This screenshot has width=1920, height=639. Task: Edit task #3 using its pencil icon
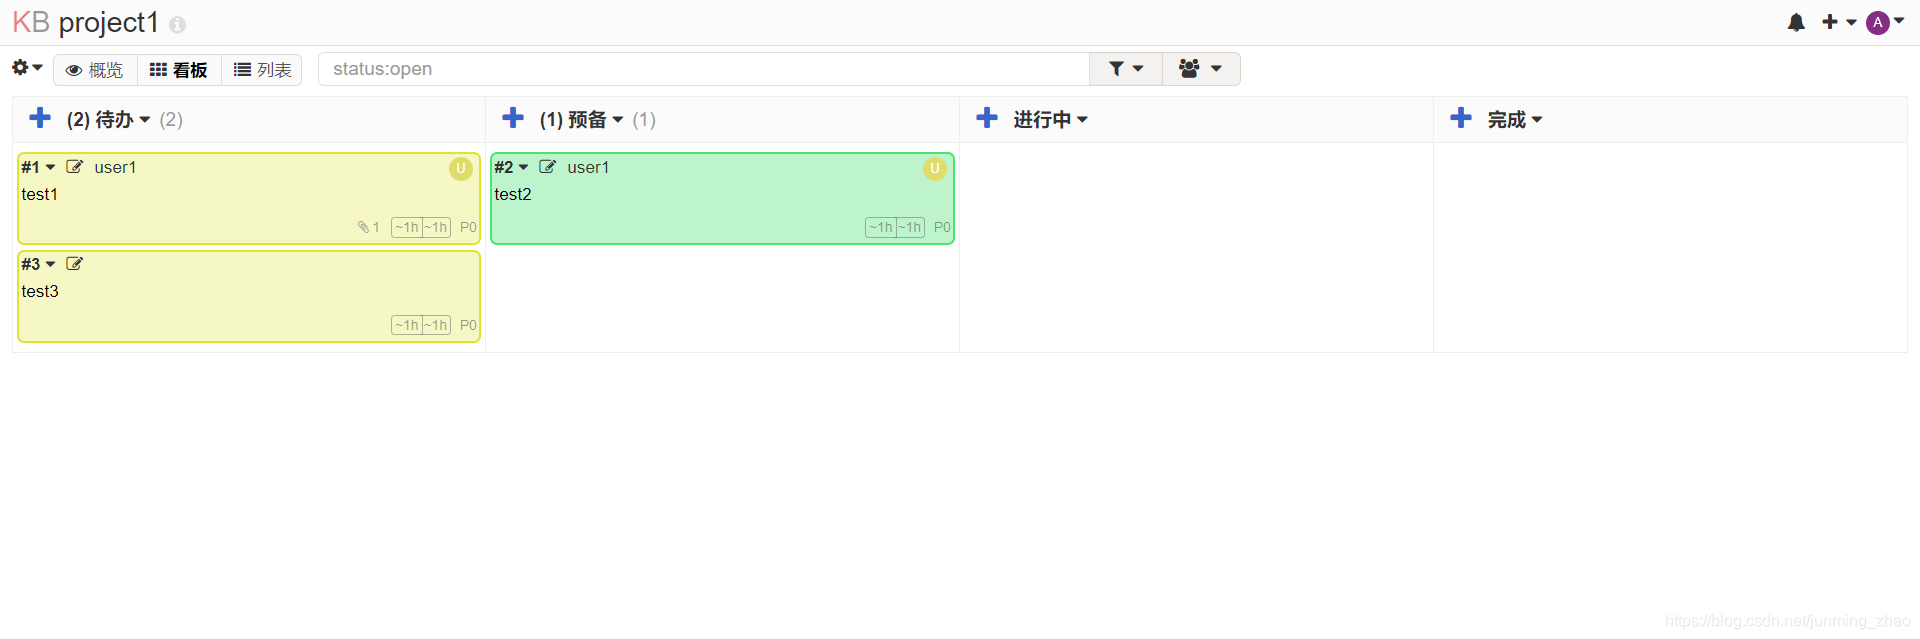[x=75, y=263]
